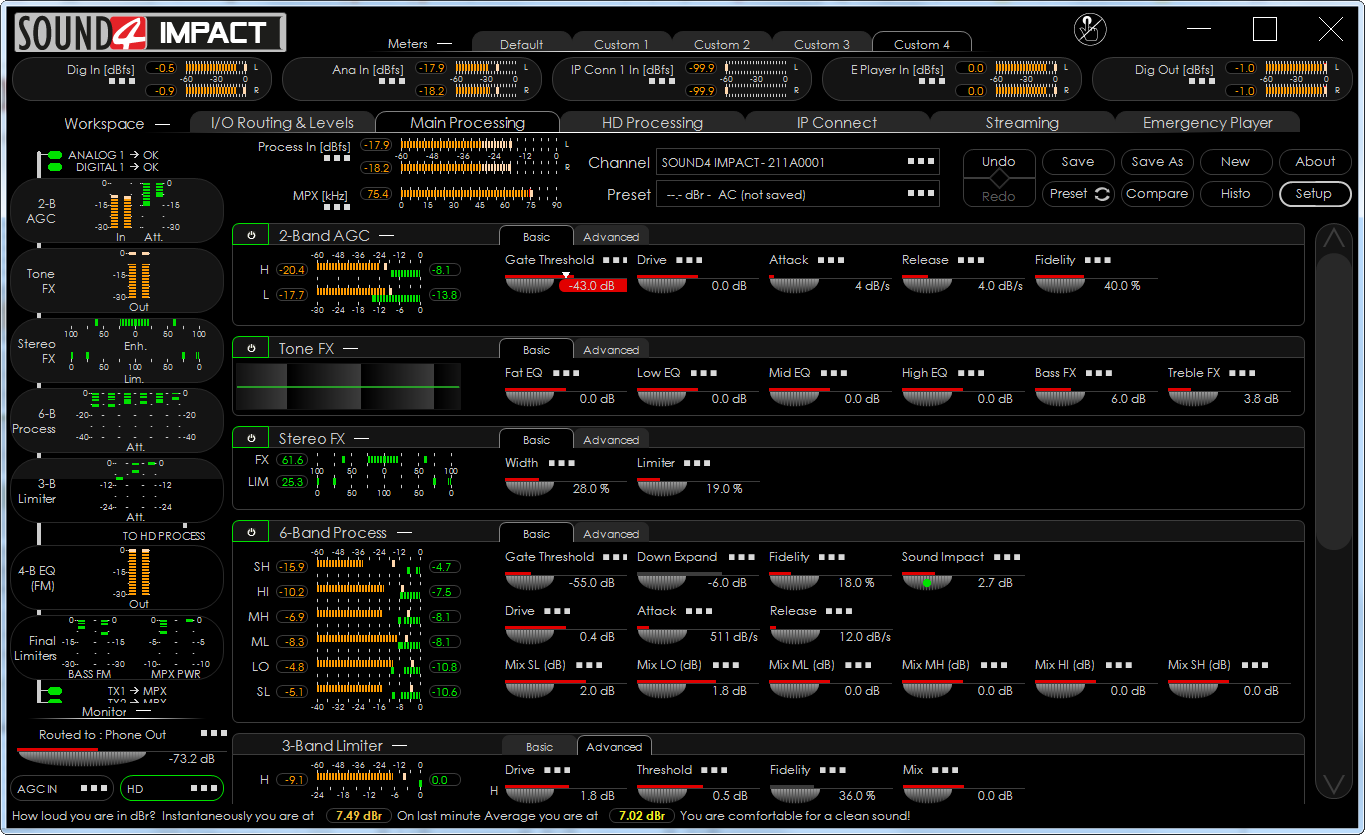1365x835 pixels.
Task: Open the Channel field three-dot menu
Action: (x=920, y=162)
